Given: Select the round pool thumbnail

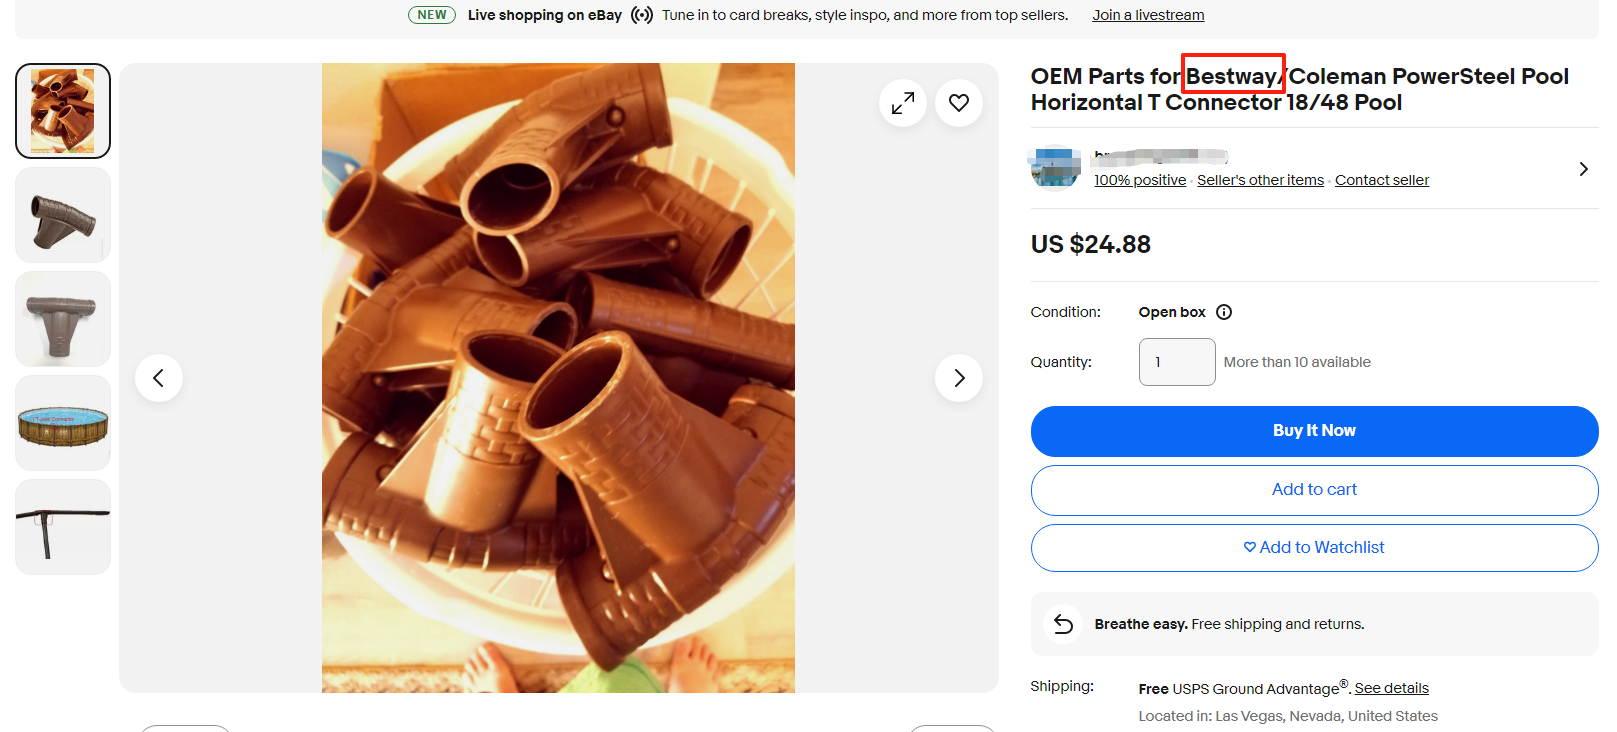Looking at the screenshot, I should 63,423.
